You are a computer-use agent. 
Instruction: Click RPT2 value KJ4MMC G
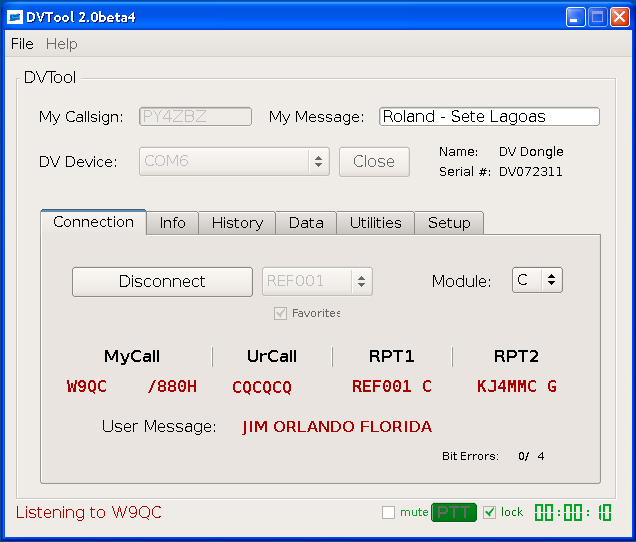pyautogui.click(x=516, y=386)
